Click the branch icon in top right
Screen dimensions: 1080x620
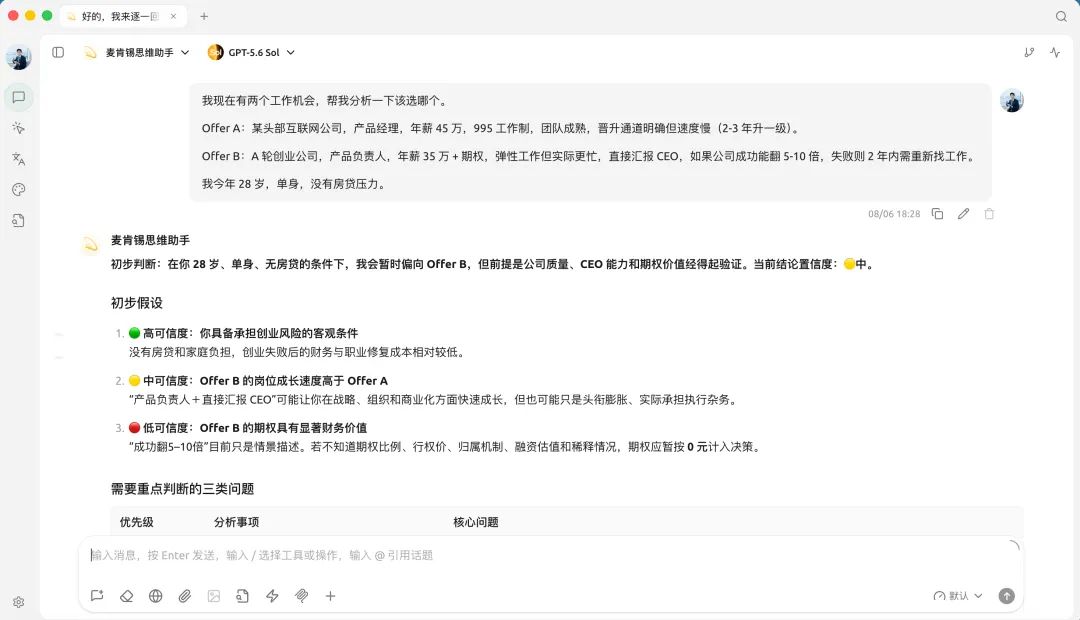coord(1029,52)
